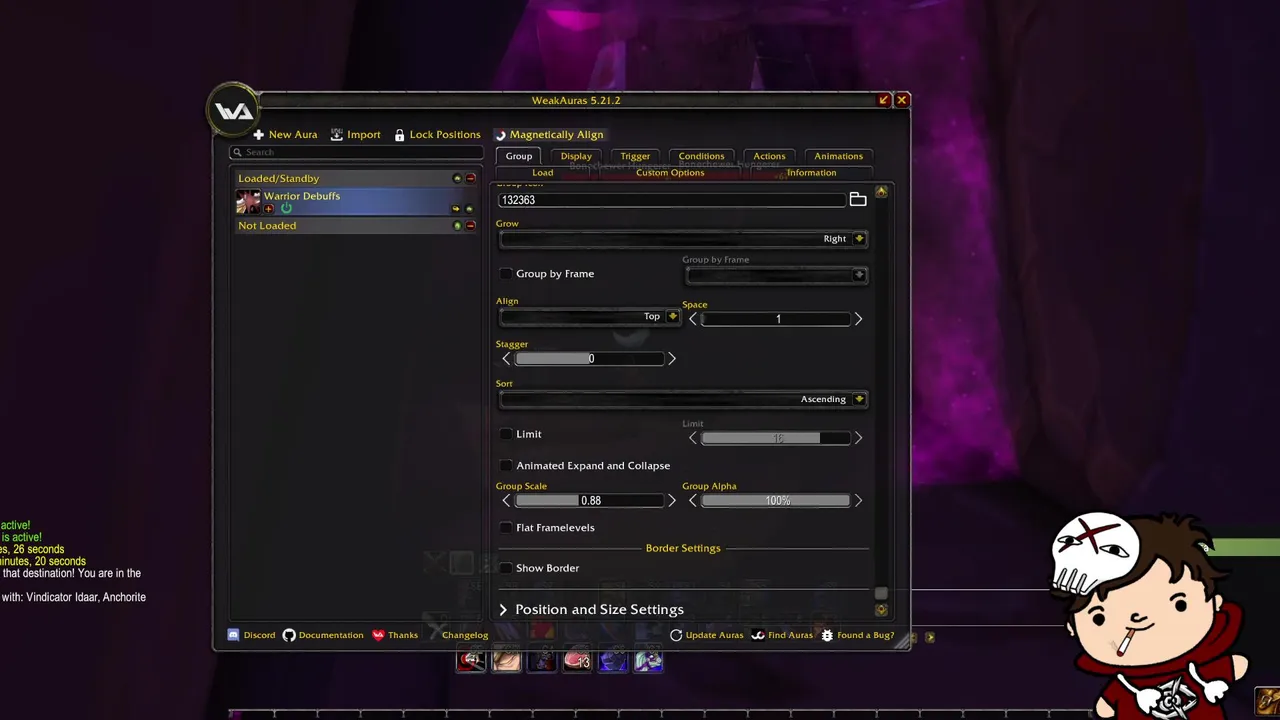This screenshot has height=720, width=1280.
Task: Select the Group tab
Action: (x=519, y=156)
